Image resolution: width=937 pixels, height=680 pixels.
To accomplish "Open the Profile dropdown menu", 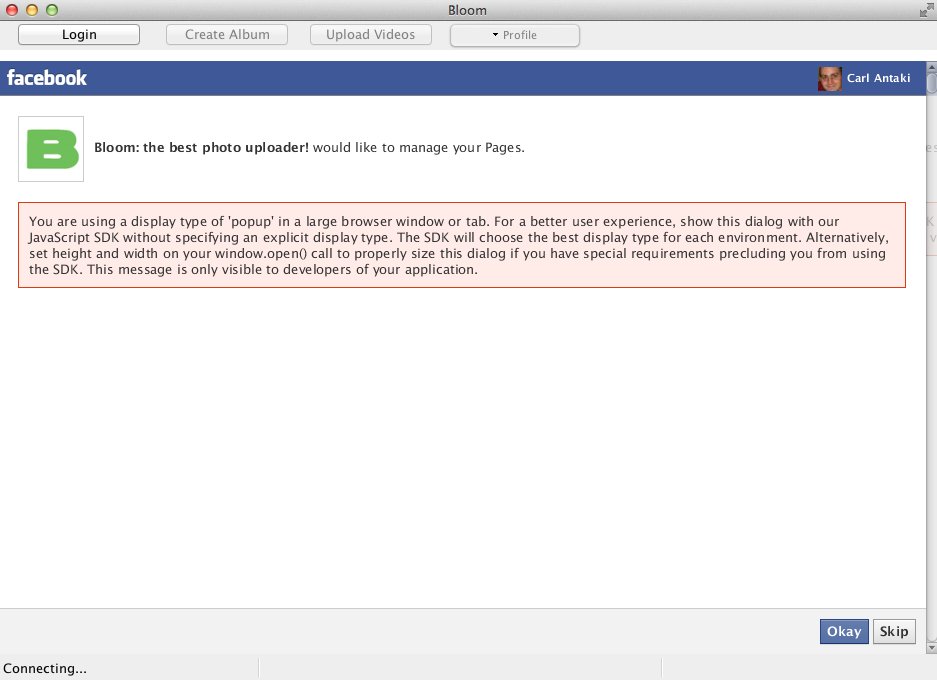I will 514,35.
